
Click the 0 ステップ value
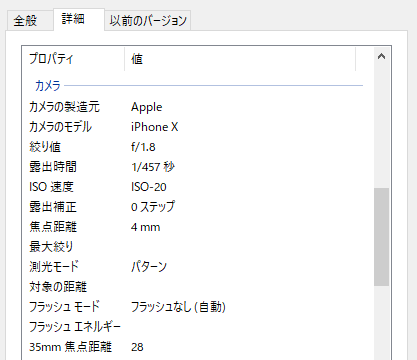[x=153, y=207]
